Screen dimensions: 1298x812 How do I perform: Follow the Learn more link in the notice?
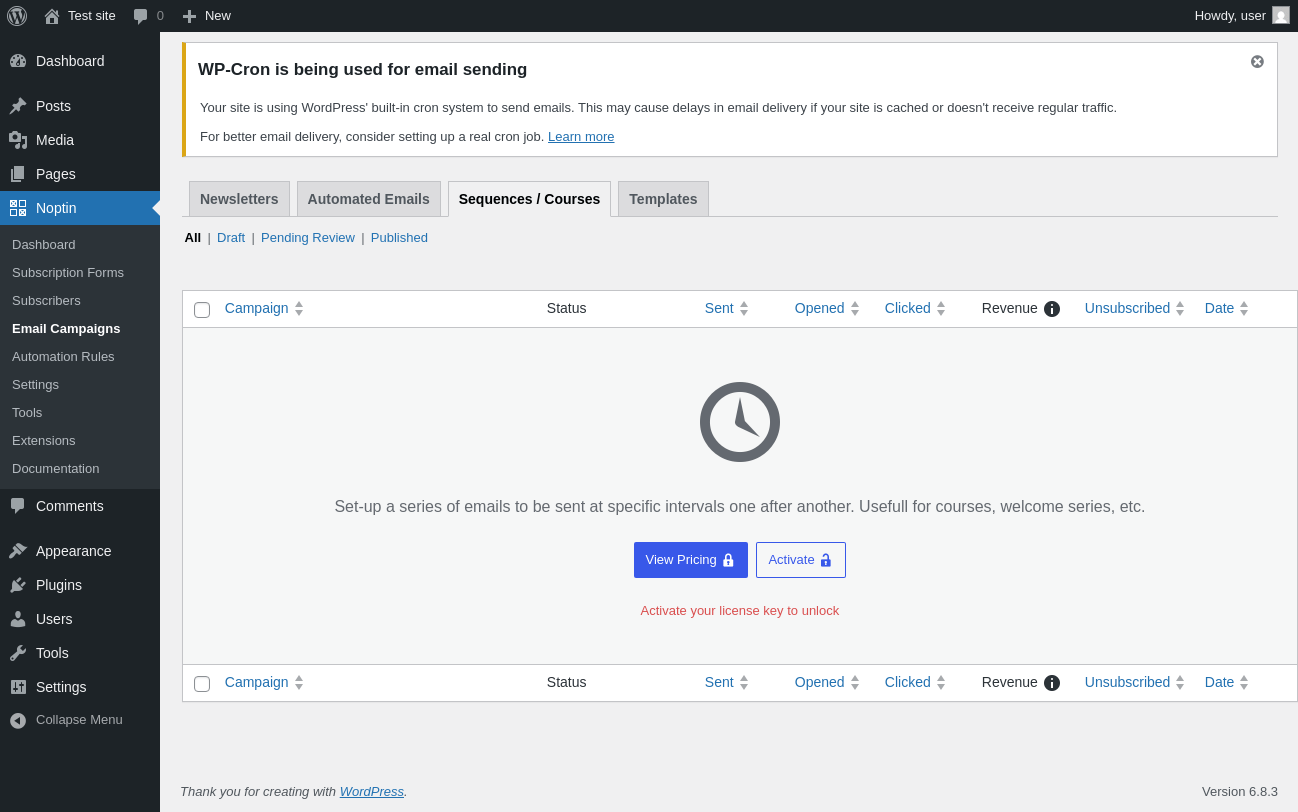click(581, 137)
